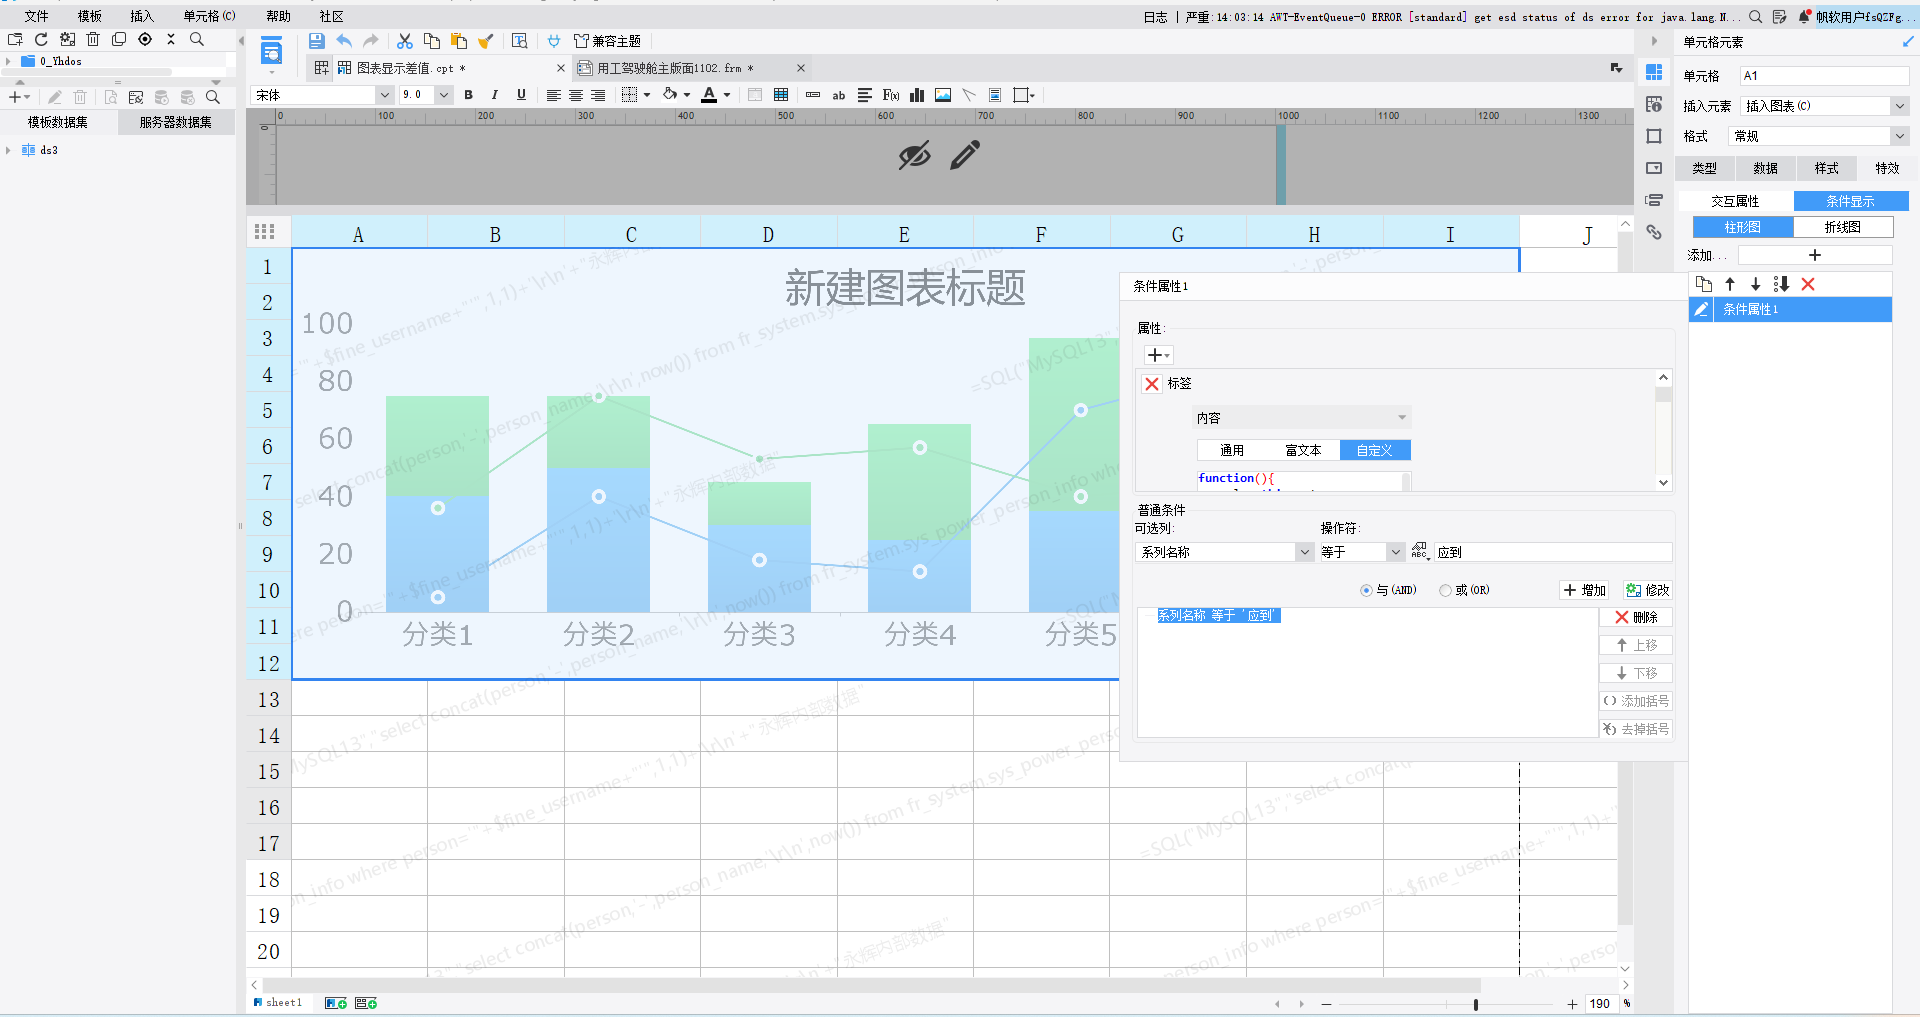Click the Sort icon in the condition list toolbar
Image resolution: width=1920 pixels, height=1017 pixels.
[1781, 284]
